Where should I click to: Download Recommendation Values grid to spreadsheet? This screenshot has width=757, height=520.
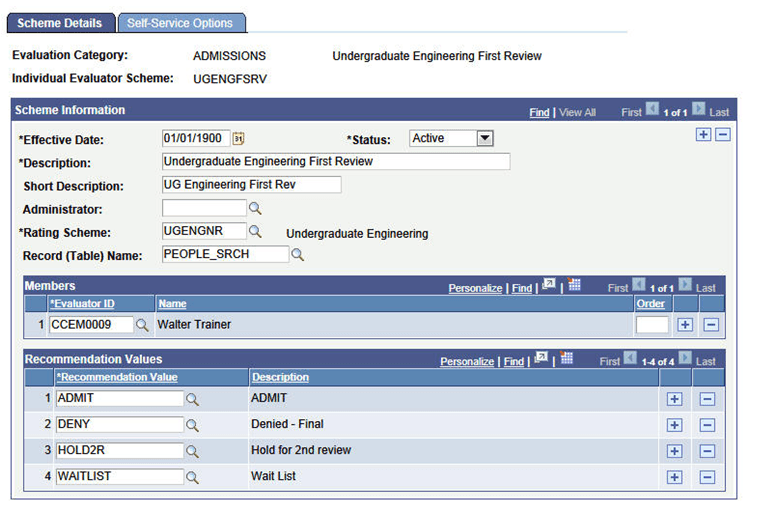pyautogui.click(x=566, y=358)
